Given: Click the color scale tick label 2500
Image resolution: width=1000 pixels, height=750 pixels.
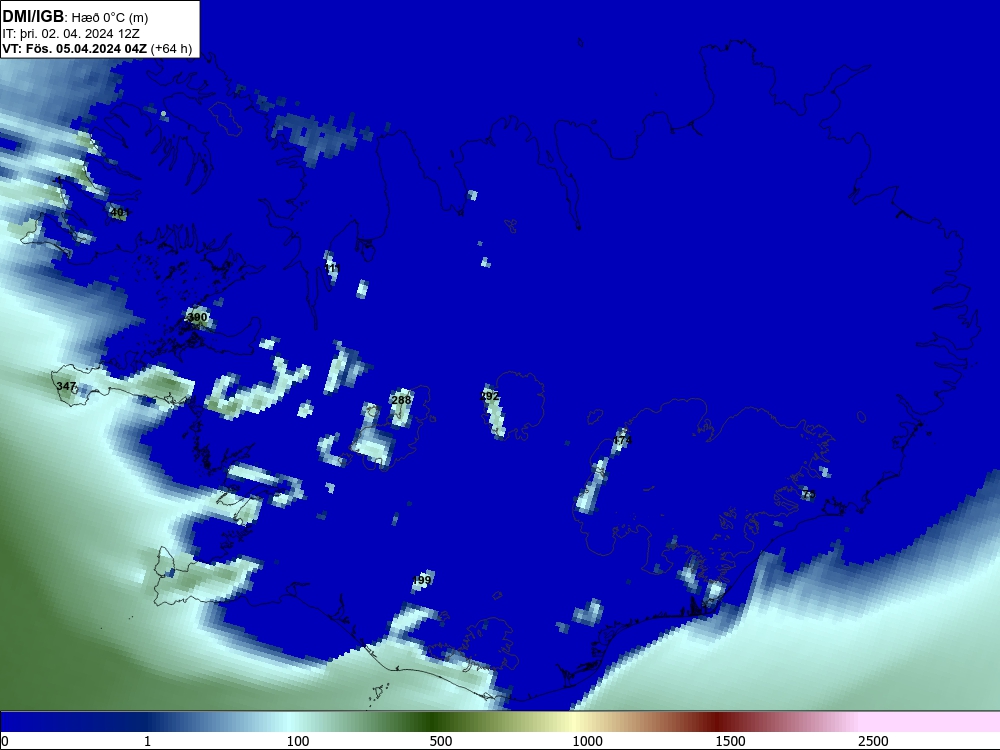Looking at the screenshot, I should pos(873,741).
